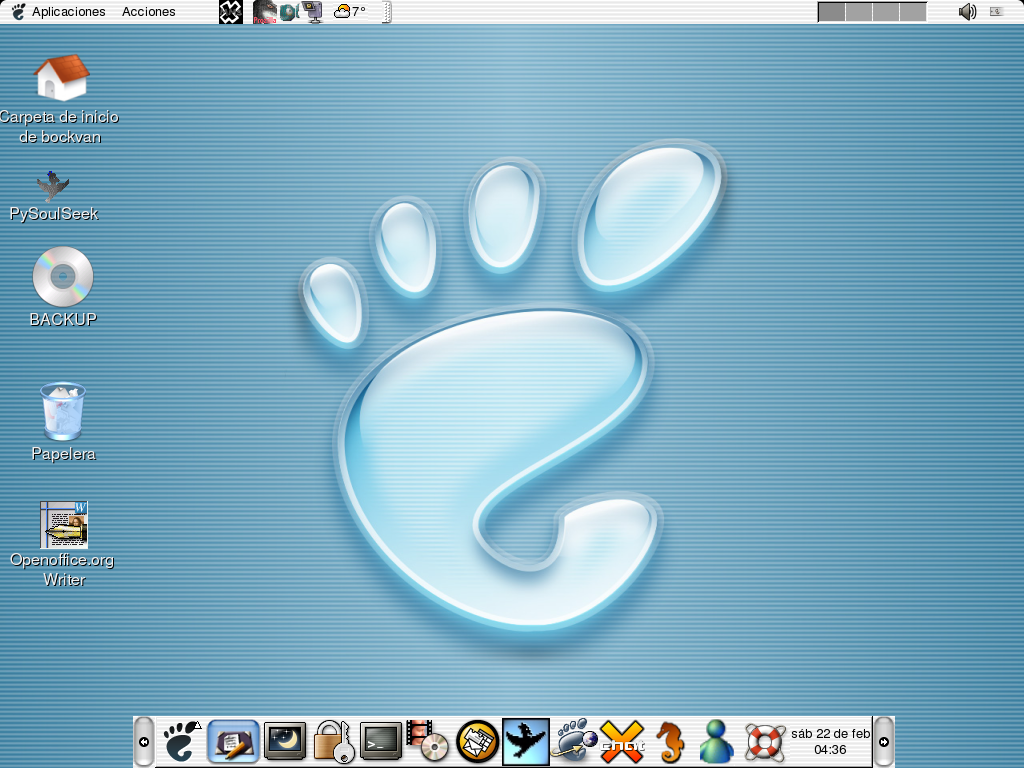Hide the bottom panel with the right arrow button
This screenshot has width=1024, height=768.
point(884,742)
